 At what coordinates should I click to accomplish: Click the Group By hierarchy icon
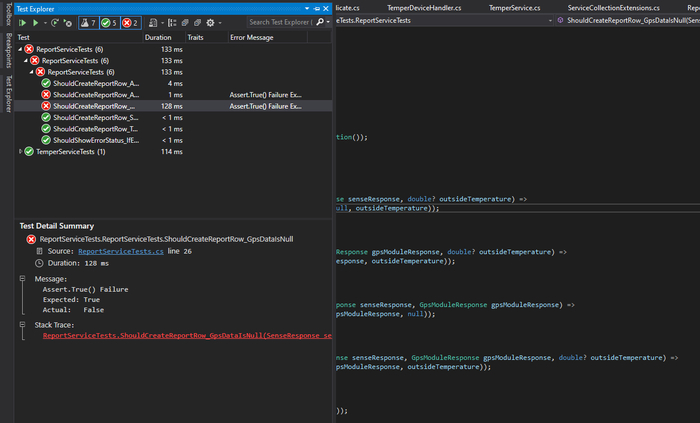170,22
